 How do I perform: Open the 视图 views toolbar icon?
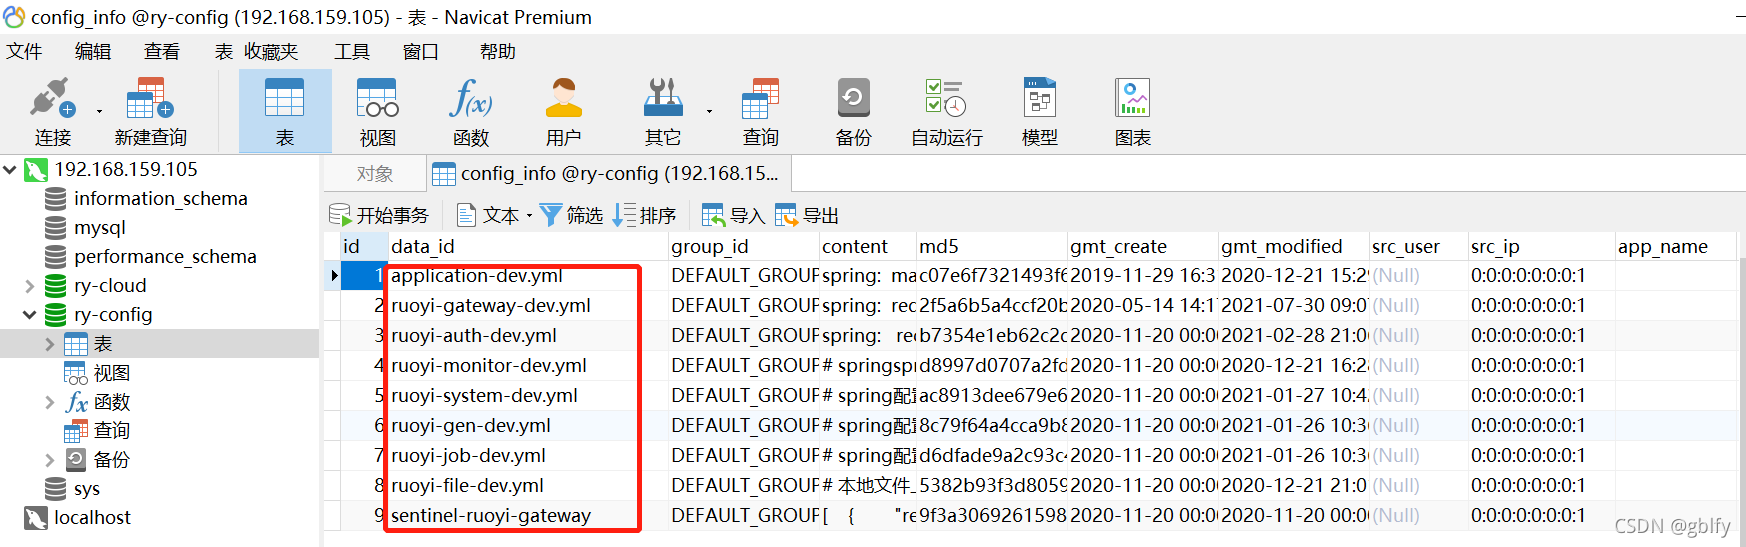pyautogui.click(x=378, y=111)
